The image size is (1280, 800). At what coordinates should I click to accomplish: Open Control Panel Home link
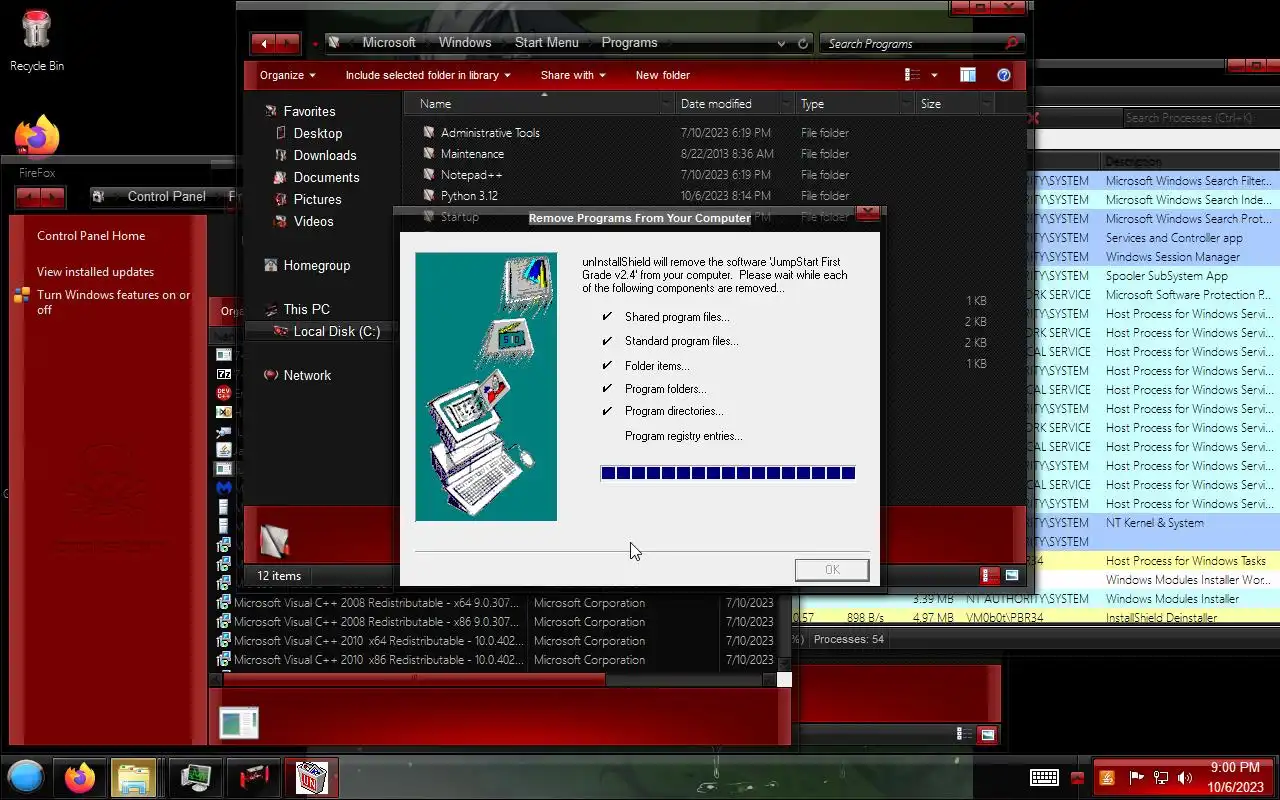[91, 236]
